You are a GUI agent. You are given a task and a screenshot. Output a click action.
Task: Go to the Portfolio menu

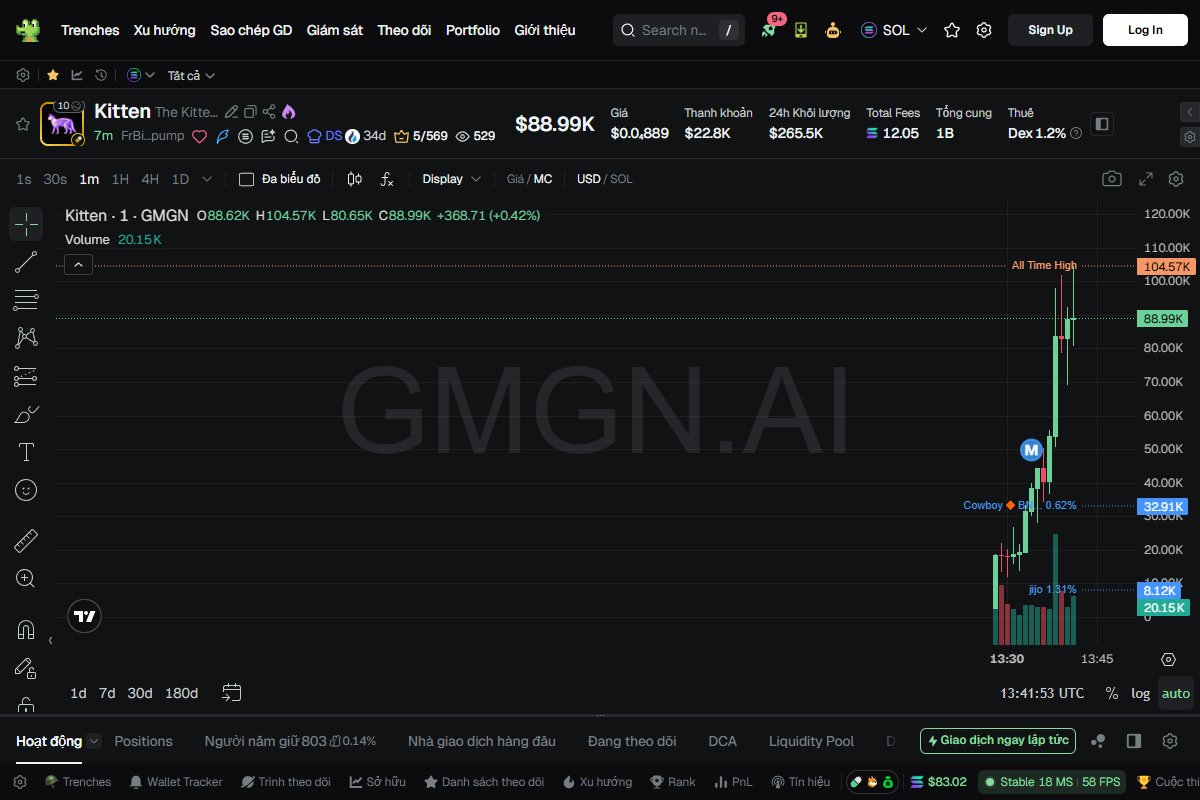pyautogui.click(x=473, y=30)
